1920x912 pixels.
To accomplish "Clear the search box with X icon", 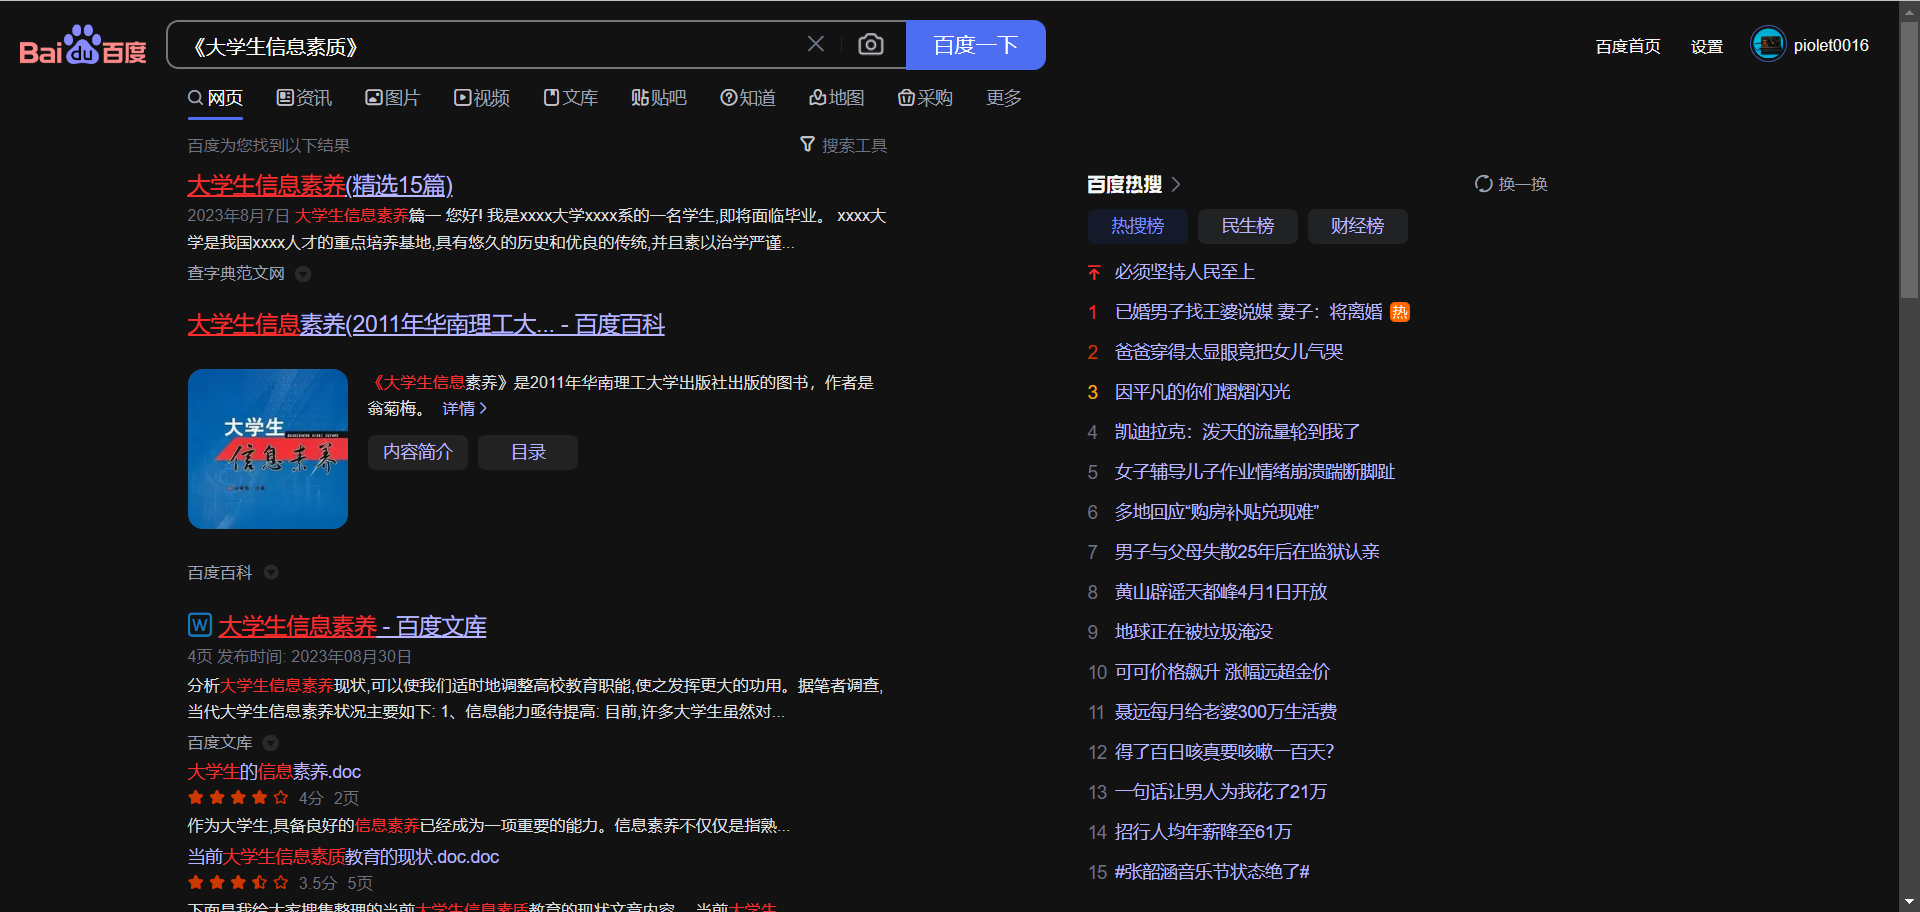I will 816,44.
